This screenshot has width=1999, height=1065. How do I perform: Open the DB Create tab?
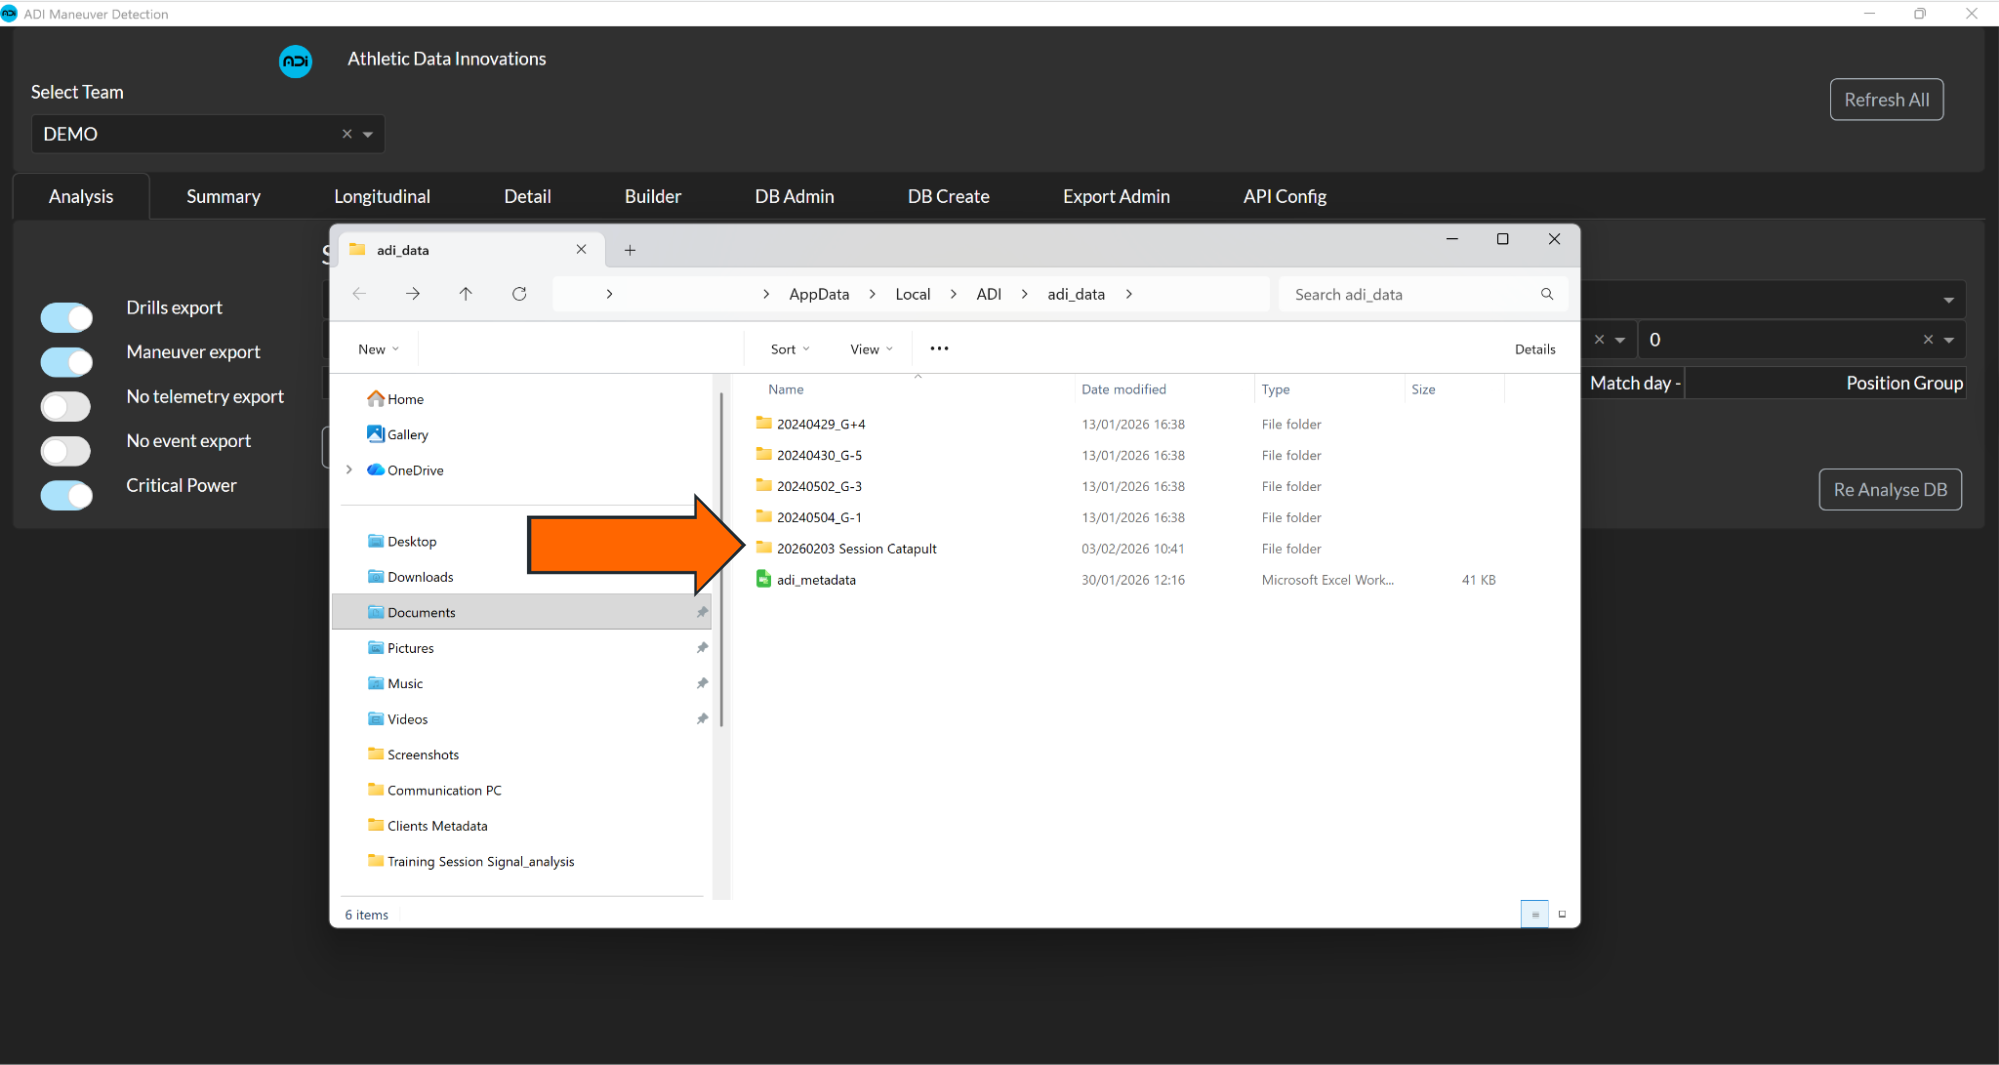948,196
